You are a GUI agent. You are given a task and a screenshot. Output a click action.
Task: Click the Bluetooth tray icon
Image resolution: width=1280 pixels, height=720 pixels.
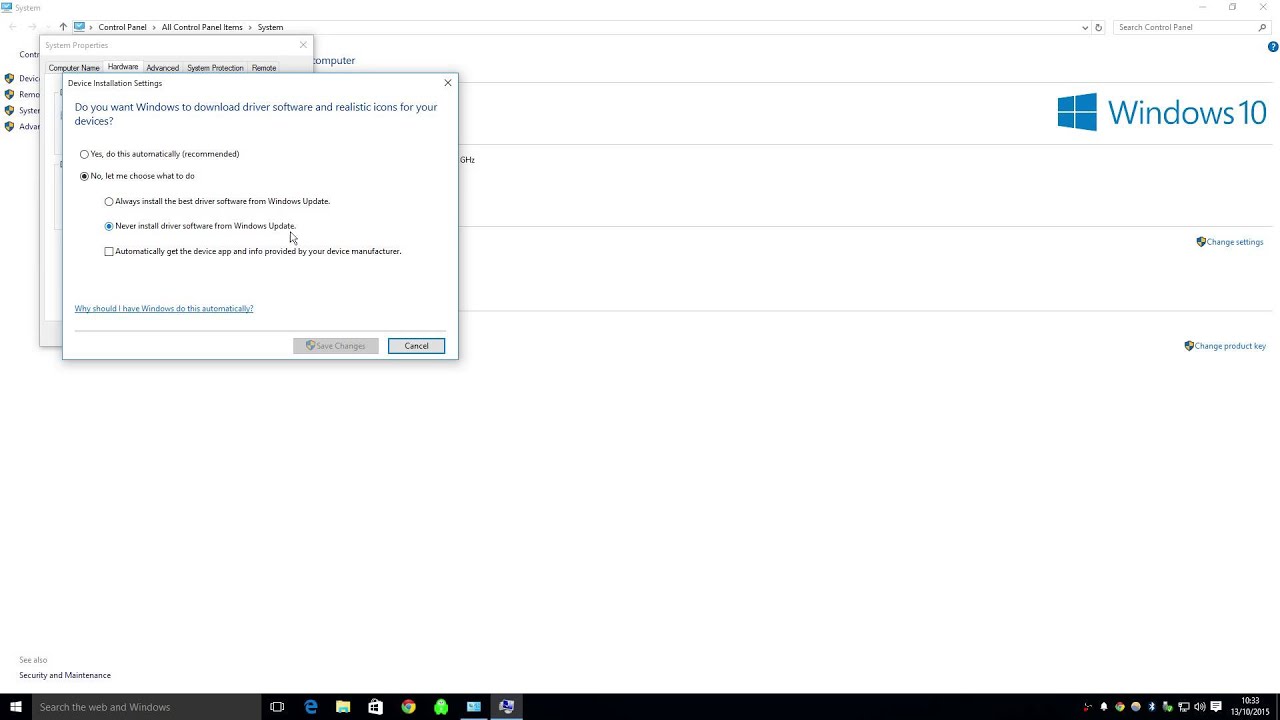point(1151,707)
